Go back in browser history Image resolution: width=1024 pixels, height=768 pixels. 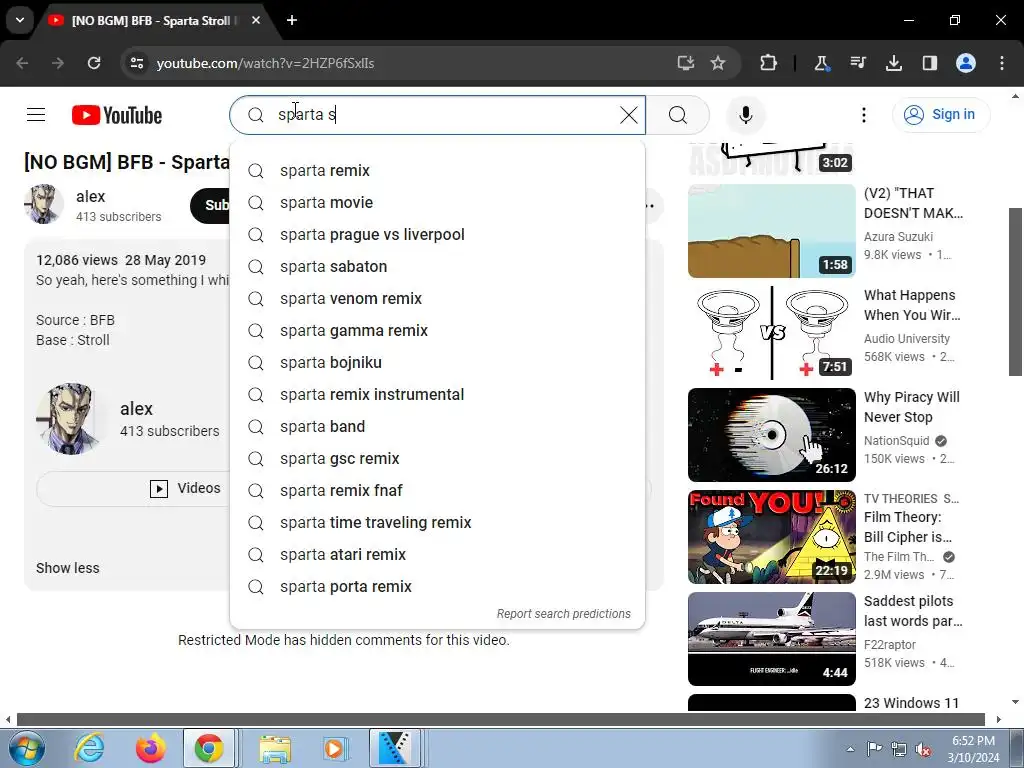pos(22,63)
